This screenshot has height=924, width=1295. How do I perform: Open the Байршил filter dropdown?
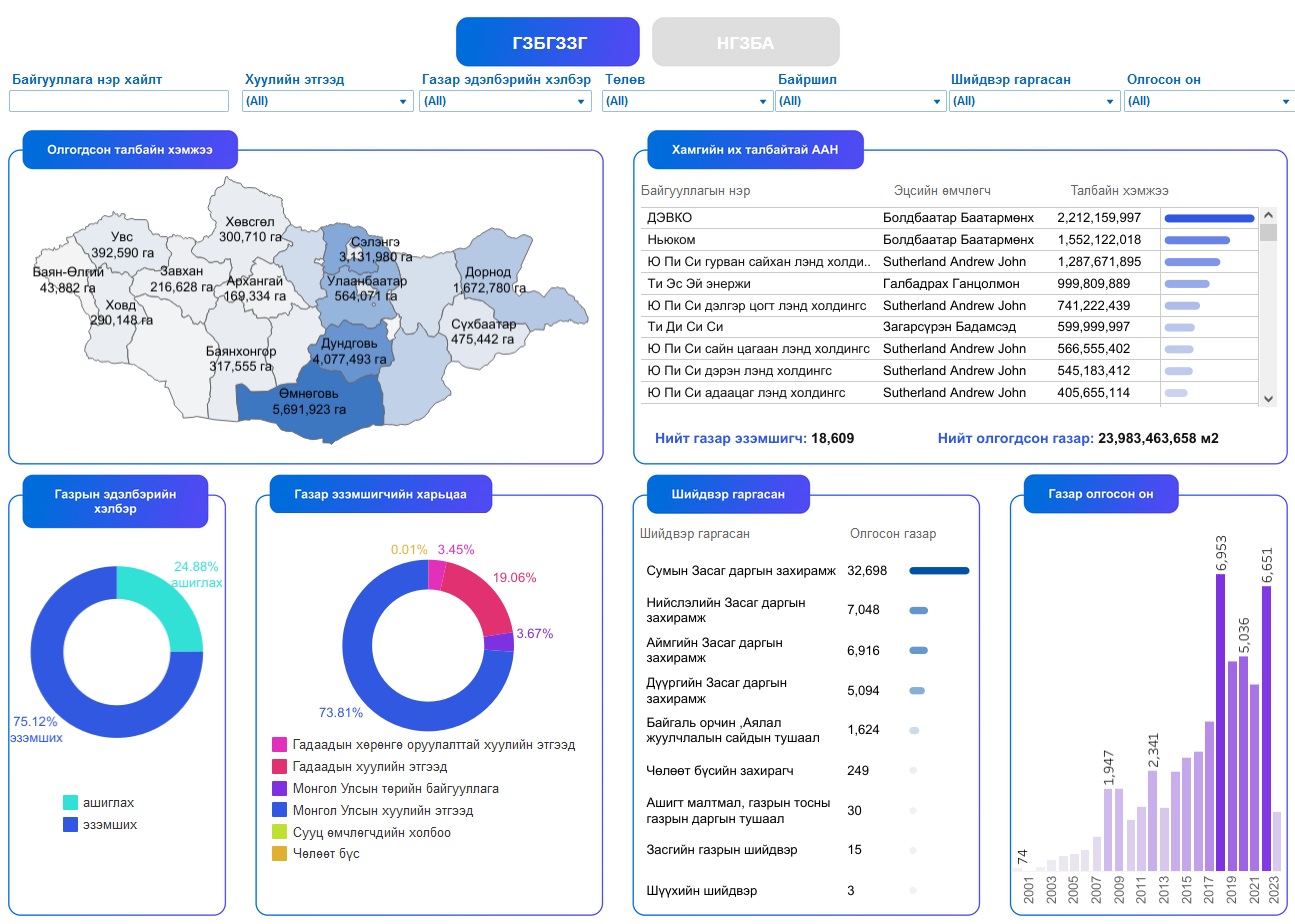point(860,101)
